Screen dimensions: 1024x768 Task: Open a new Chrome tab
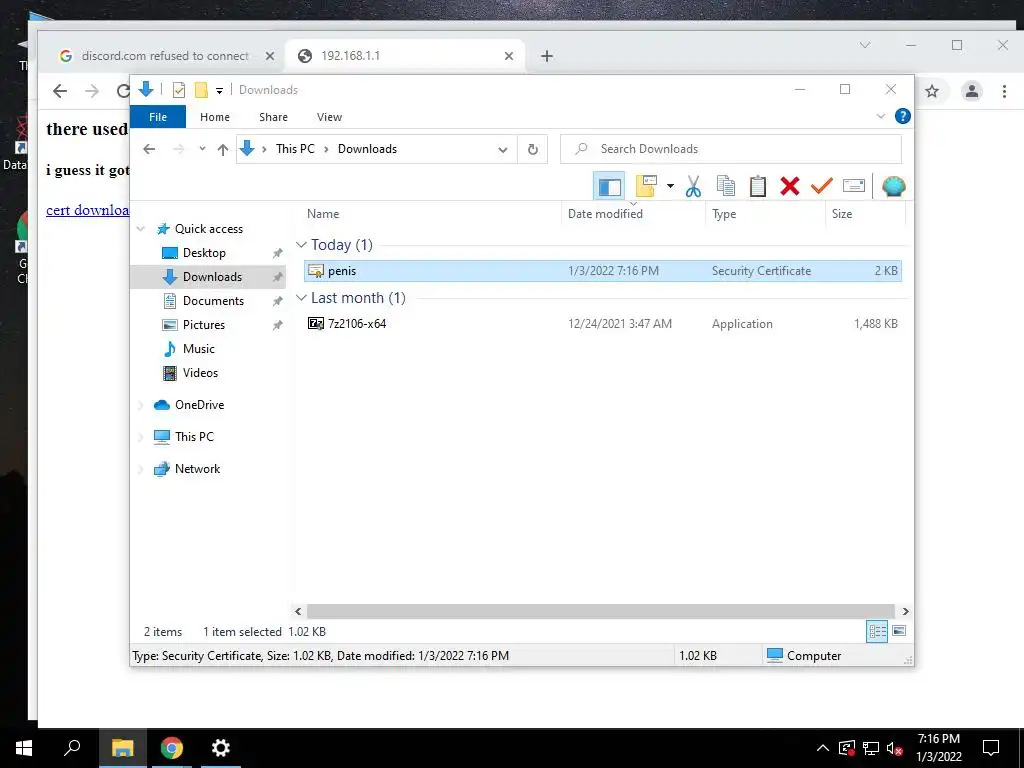click(547, 56)
